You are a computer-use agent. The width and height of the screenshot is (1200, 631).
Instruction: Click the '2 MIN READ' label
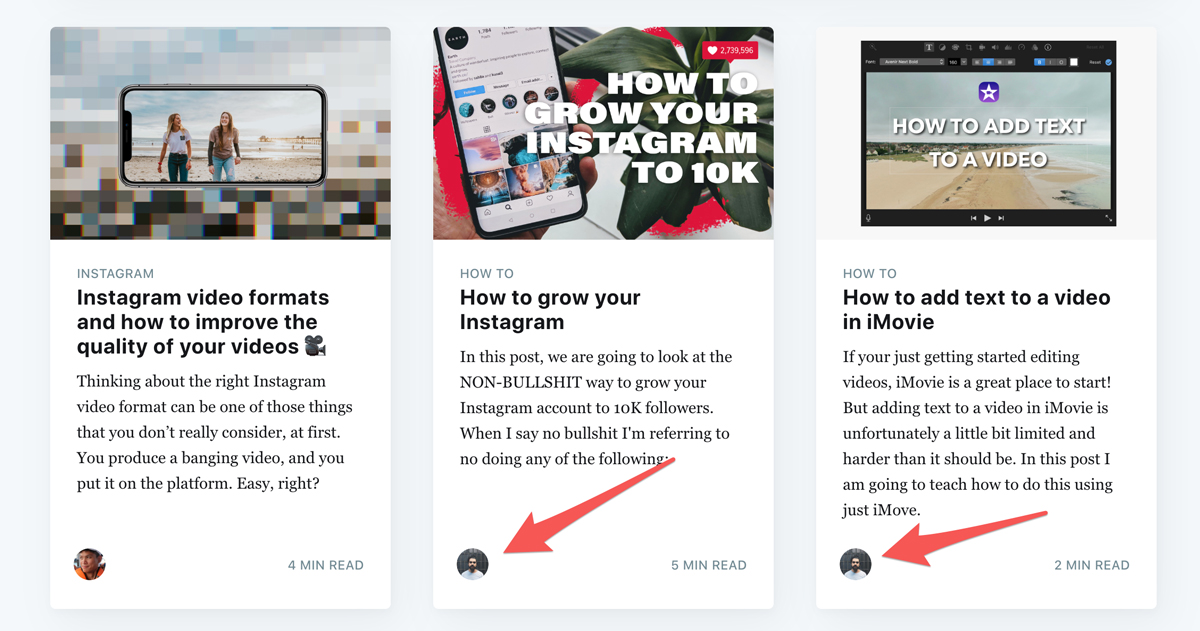(x=1092, y=565)
